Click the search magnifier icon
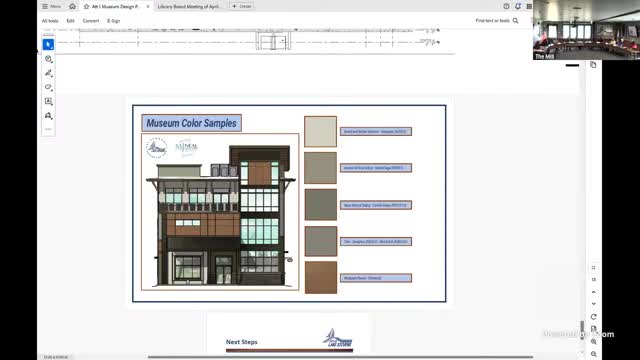The image size is (640, 360). point(516,20)
